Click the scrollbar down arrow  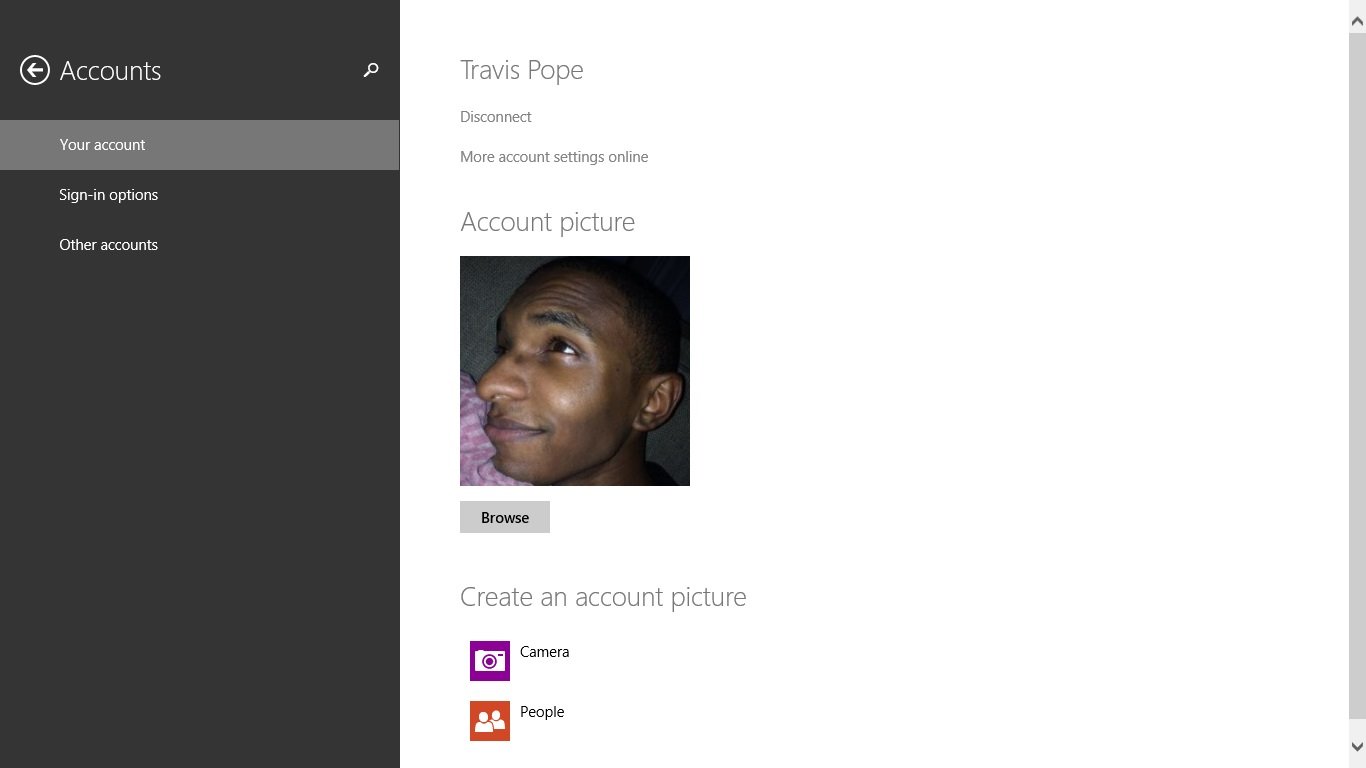pos(1357,747)
